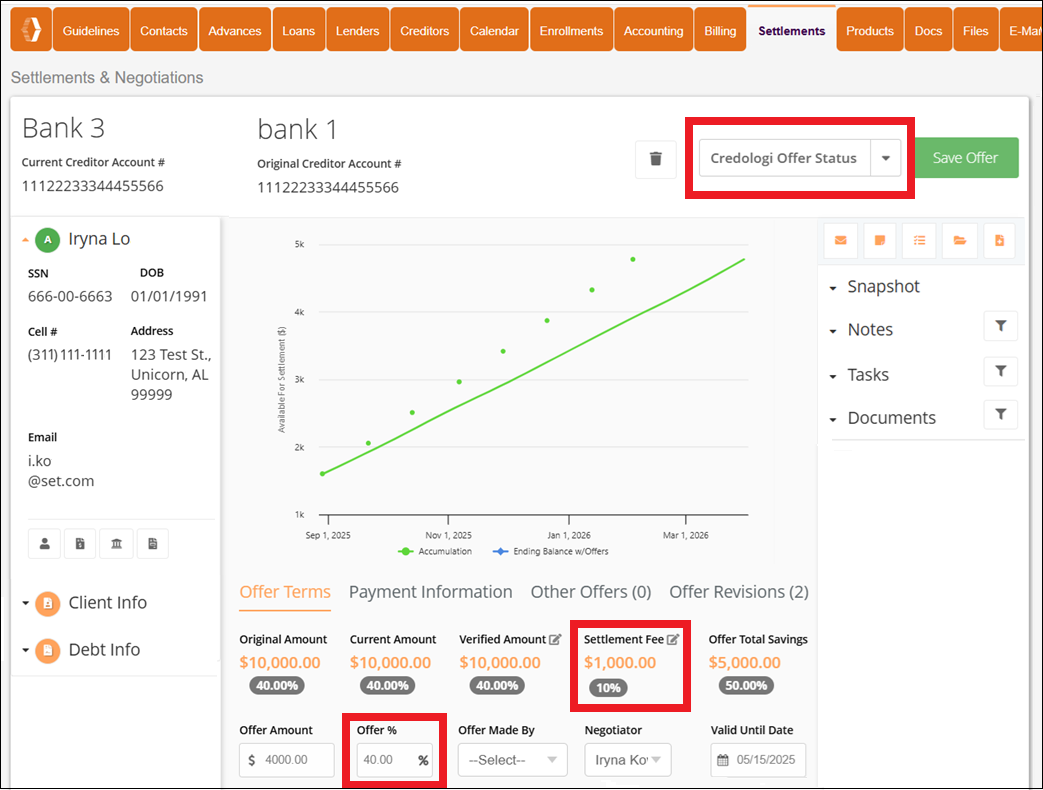Screen dimensions: 1043x790
Task: Open the Loans tab
Action: point(299,30)
